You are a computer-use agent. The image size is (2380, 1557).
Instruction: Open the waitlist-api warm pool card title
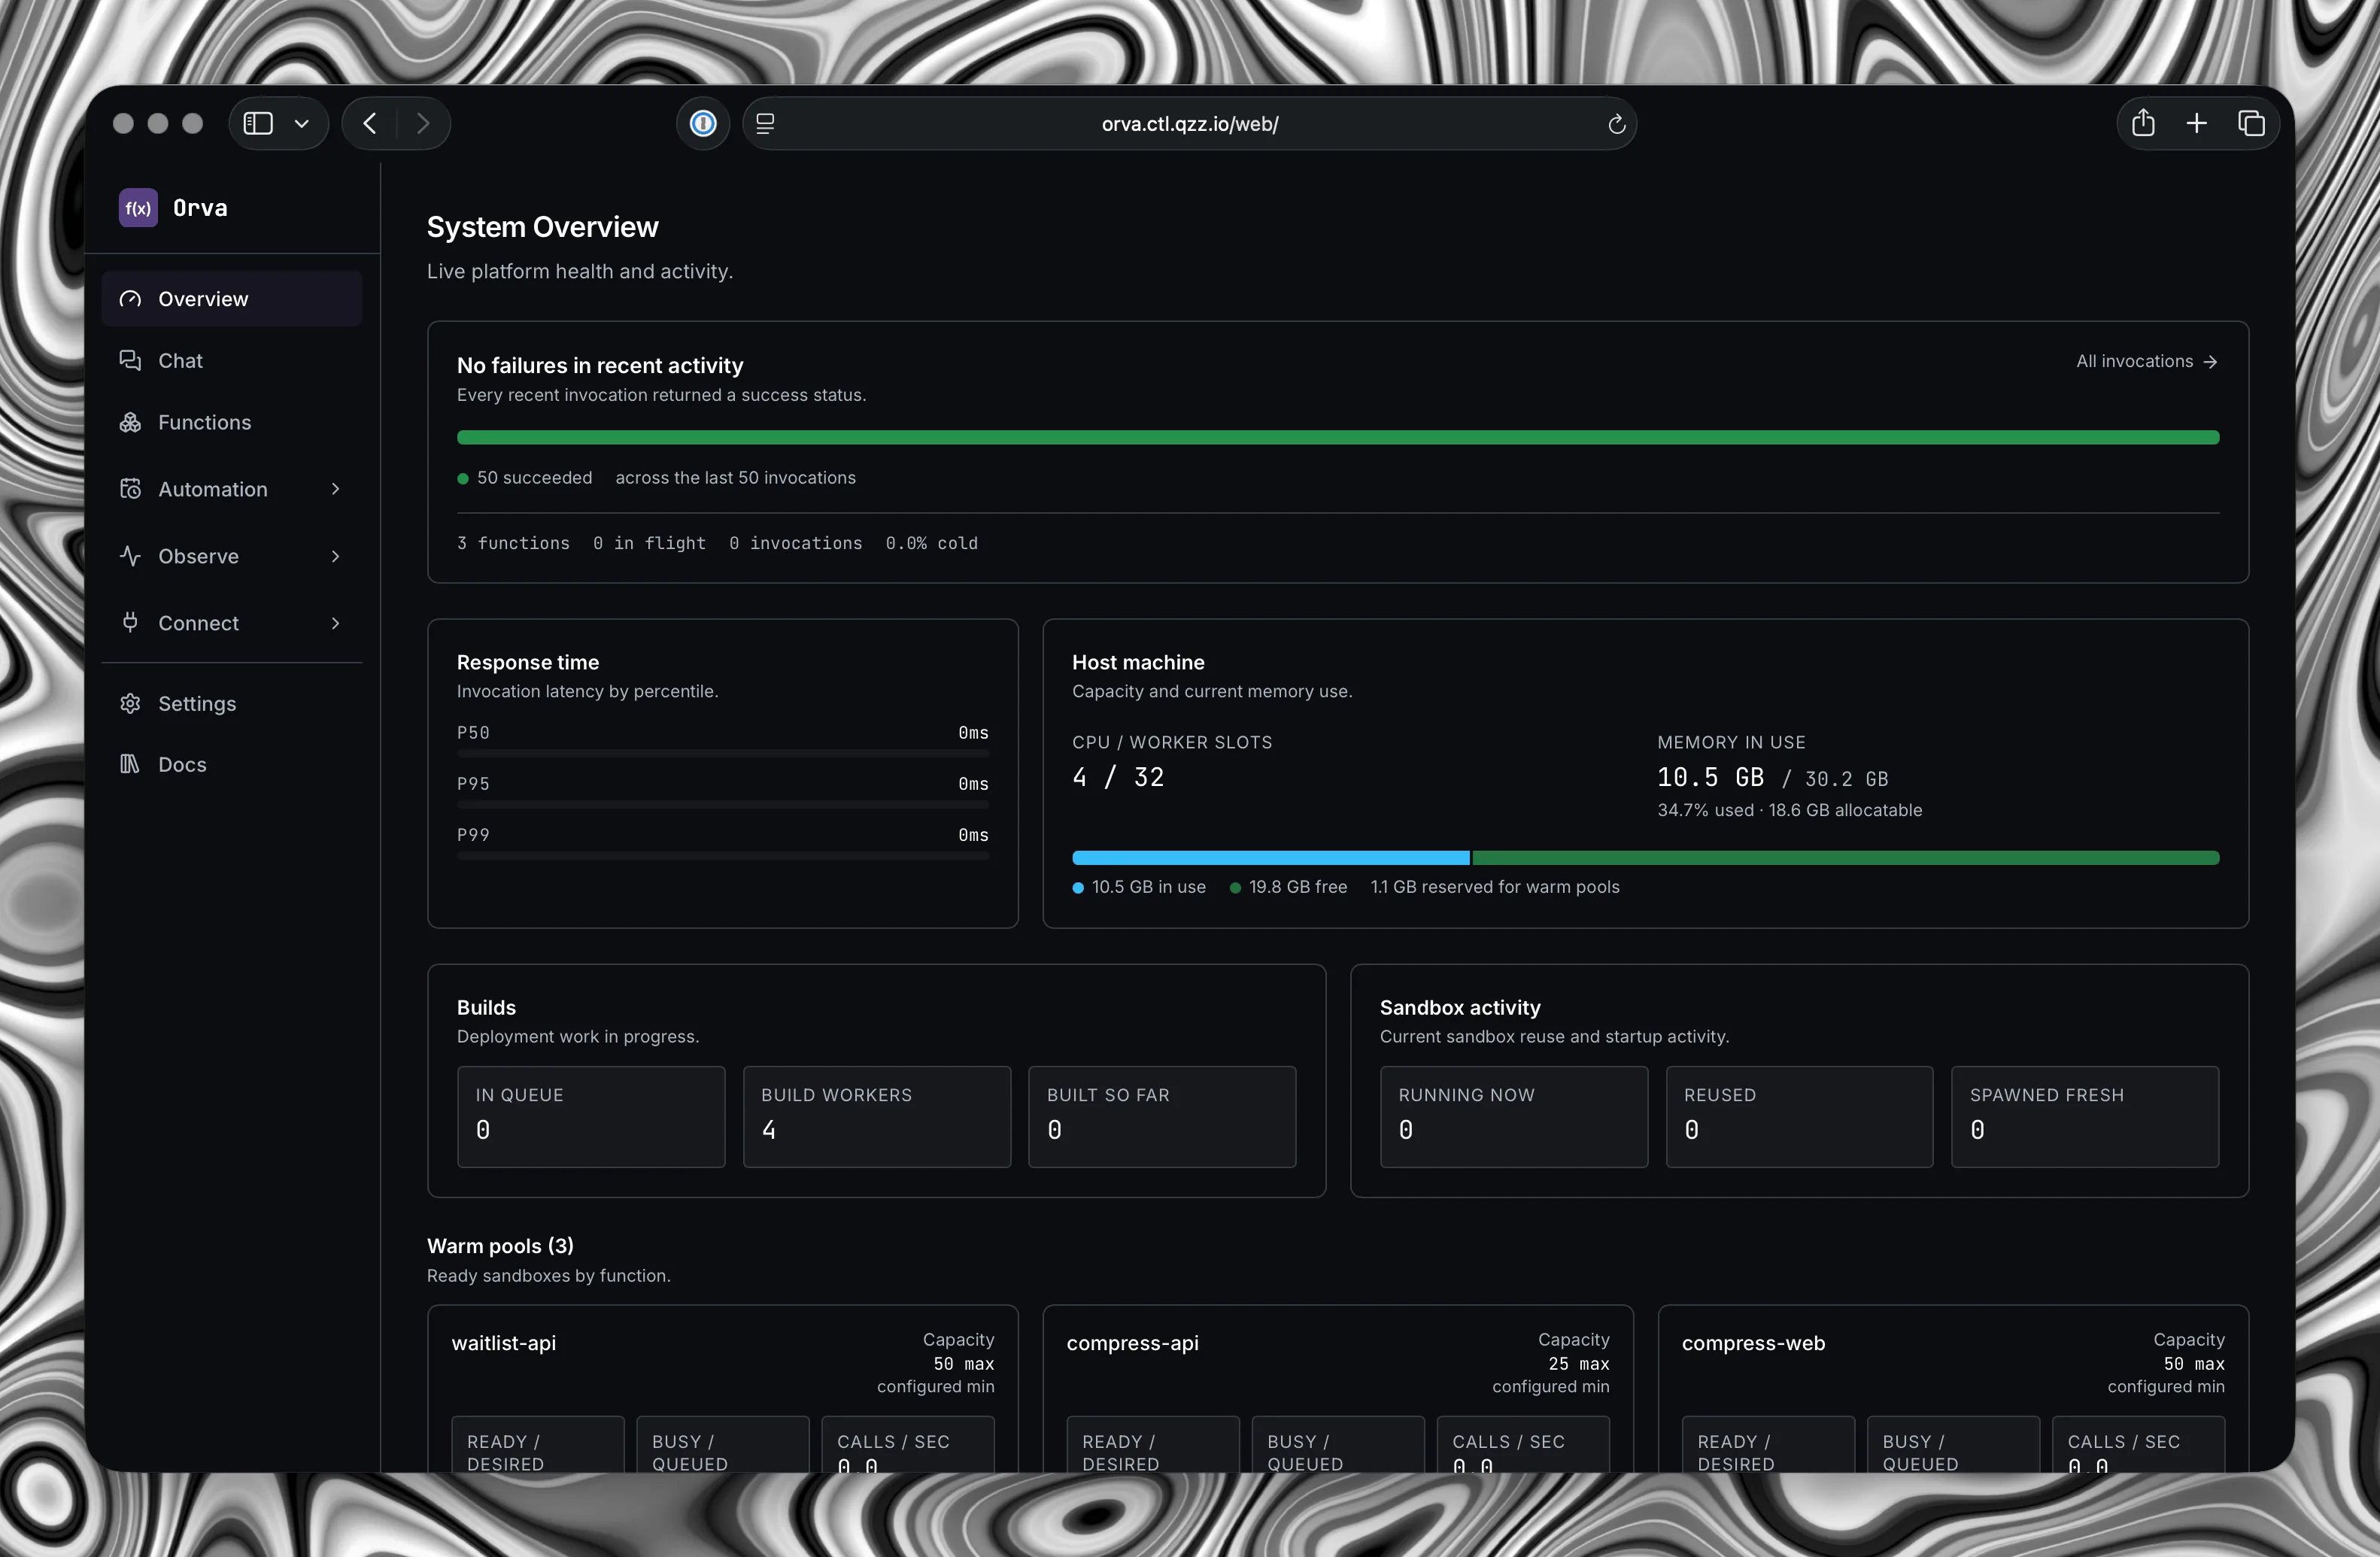pyautogui.click(x=503, y=1343)
